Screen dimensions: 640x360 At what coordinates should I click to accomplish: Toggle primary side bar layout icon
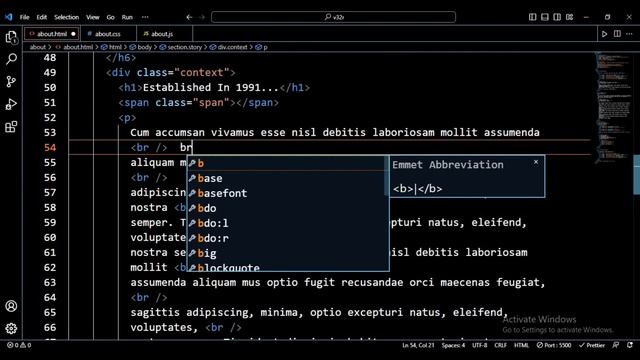(533, 17)
